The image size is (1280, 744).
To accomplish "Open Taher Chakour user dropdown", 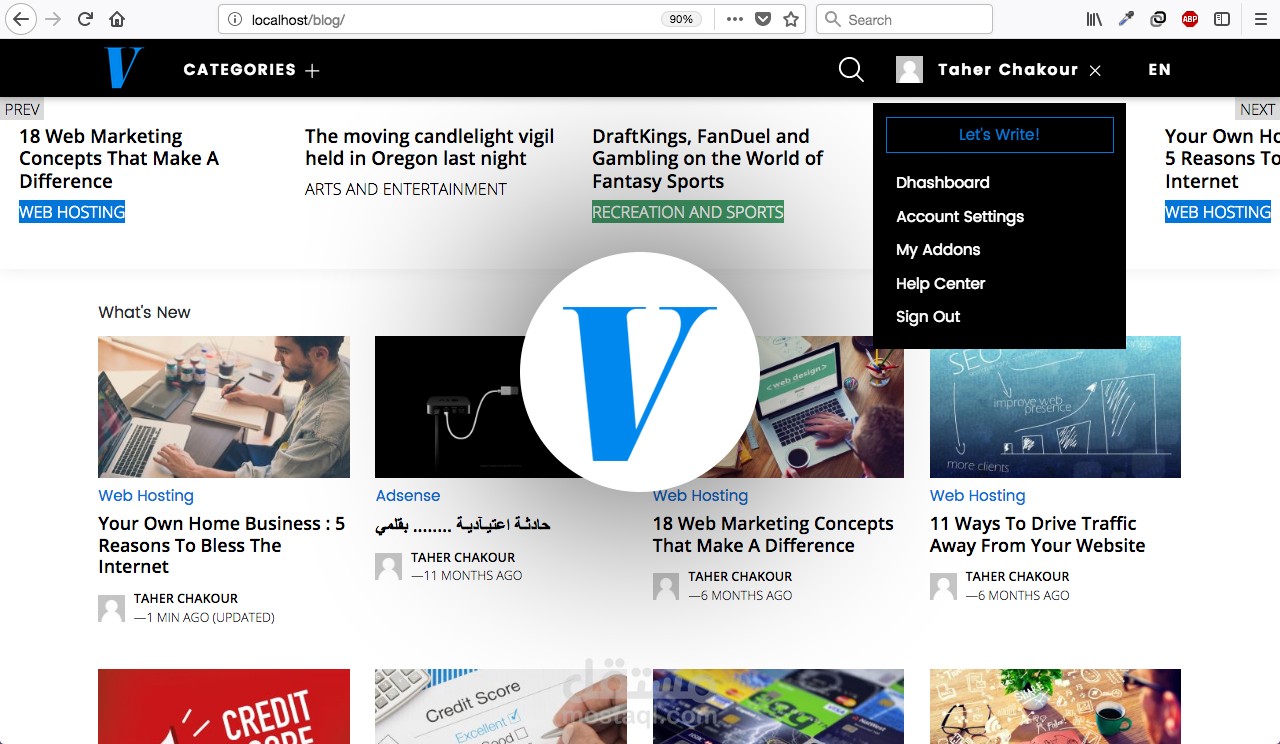I will pyautogui.click(x=1008, y=70).
